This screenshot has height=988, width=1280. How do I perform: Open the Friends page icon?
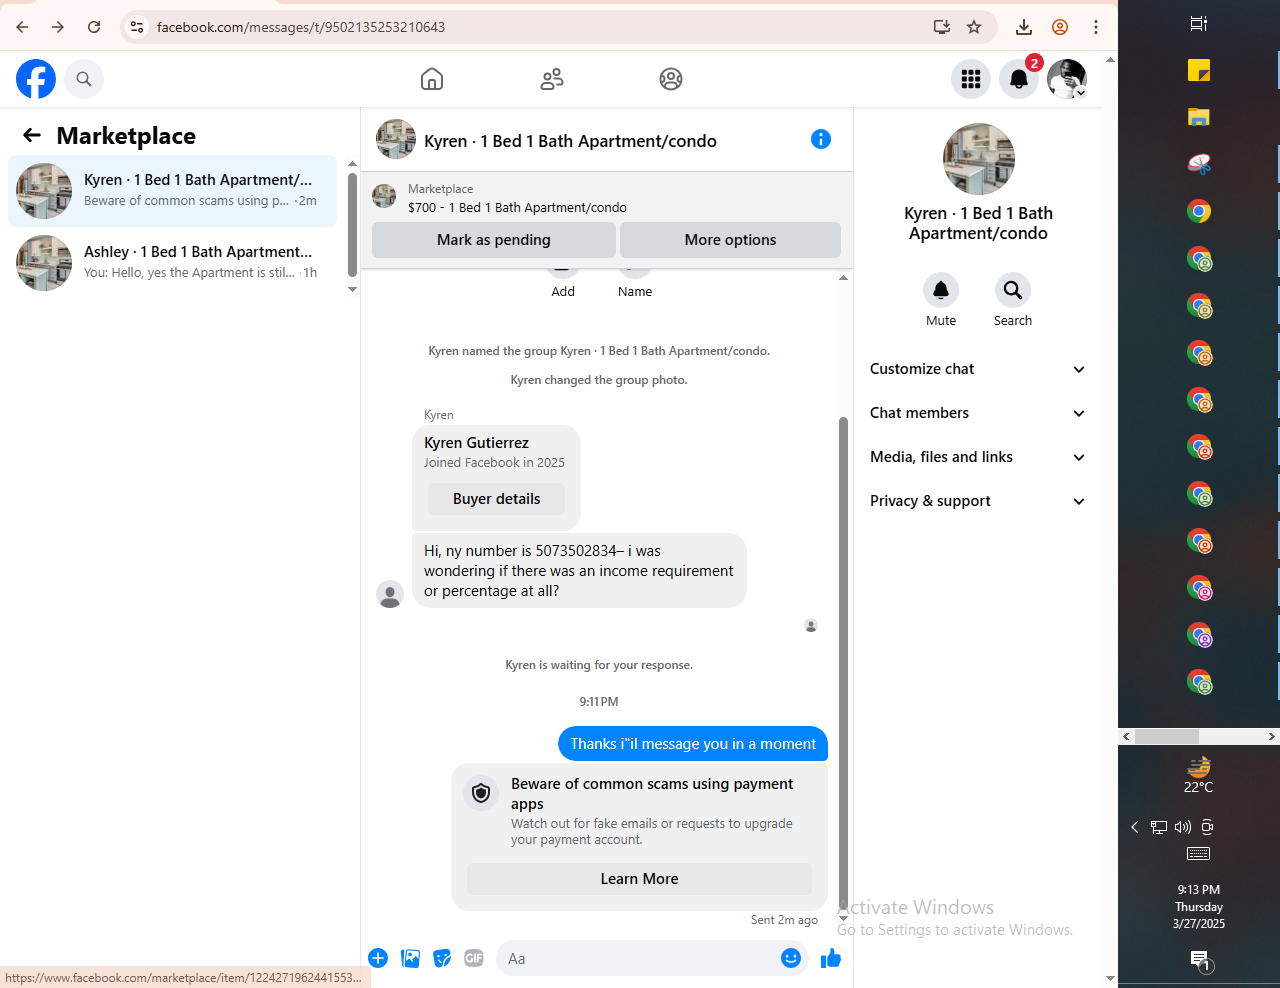coord(552,79)
